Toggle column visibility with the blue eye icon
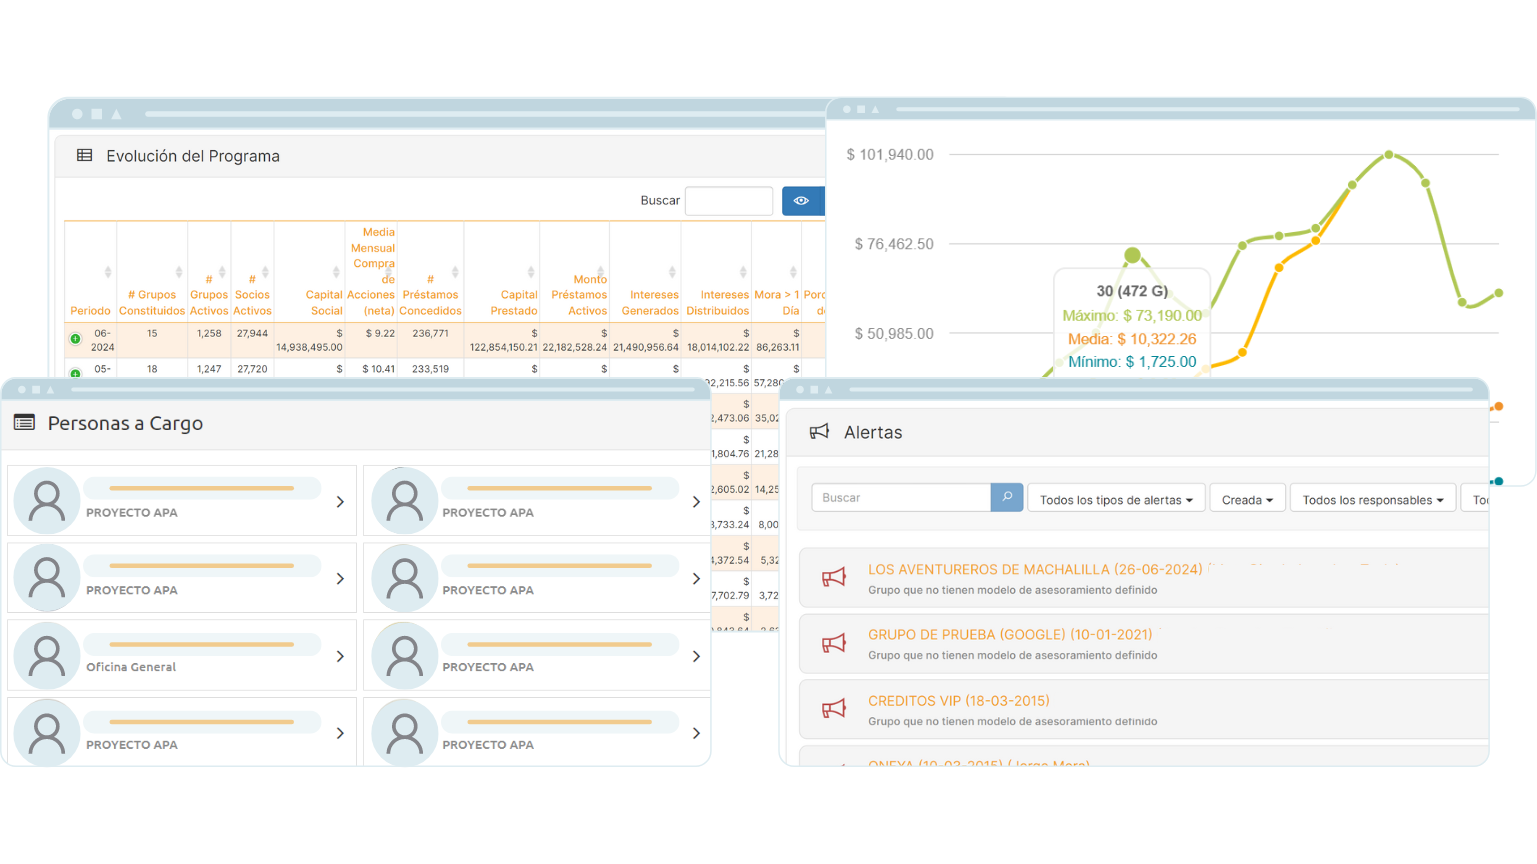Viewport: 1537px width, 864px height. pos(803,200)
